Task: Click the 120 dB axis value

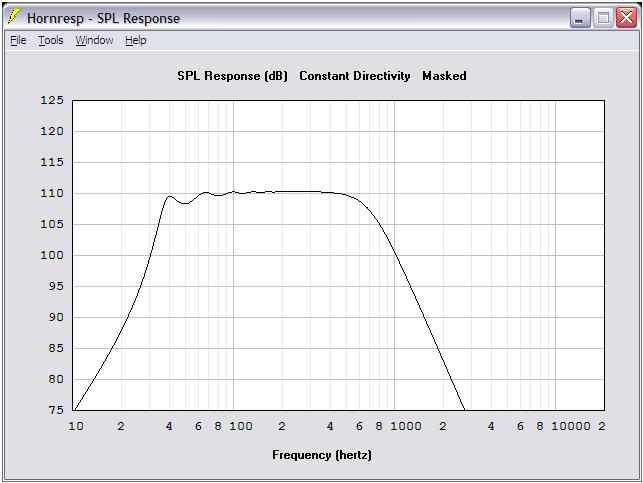Action: coord(52,131)
